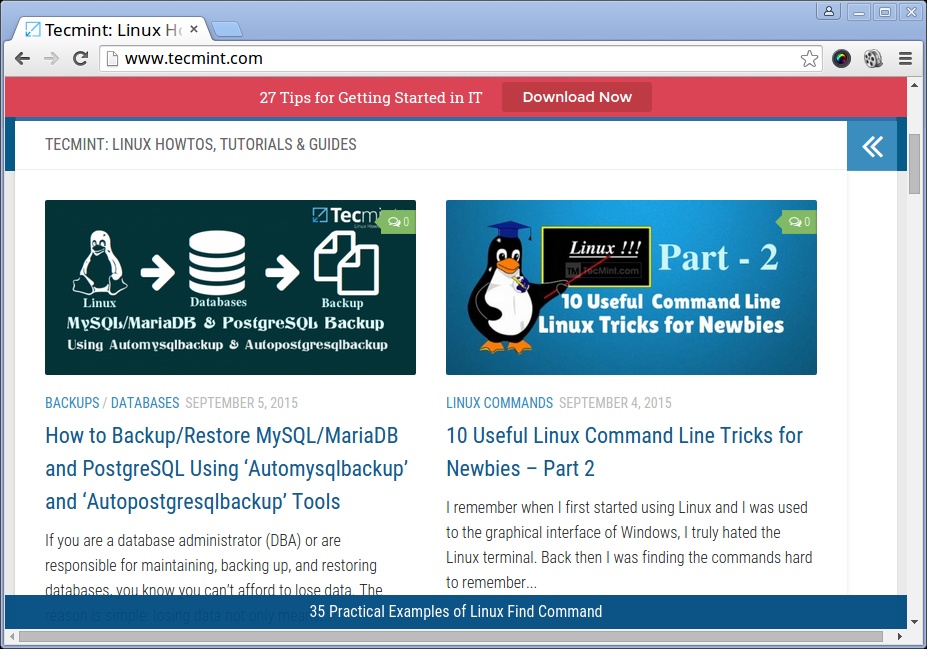Image resolution: width=927 pixels, height=649 pixels.
Task: Click the SEPTEMBER 4, 2015 date
Action: tap(615, 403)
